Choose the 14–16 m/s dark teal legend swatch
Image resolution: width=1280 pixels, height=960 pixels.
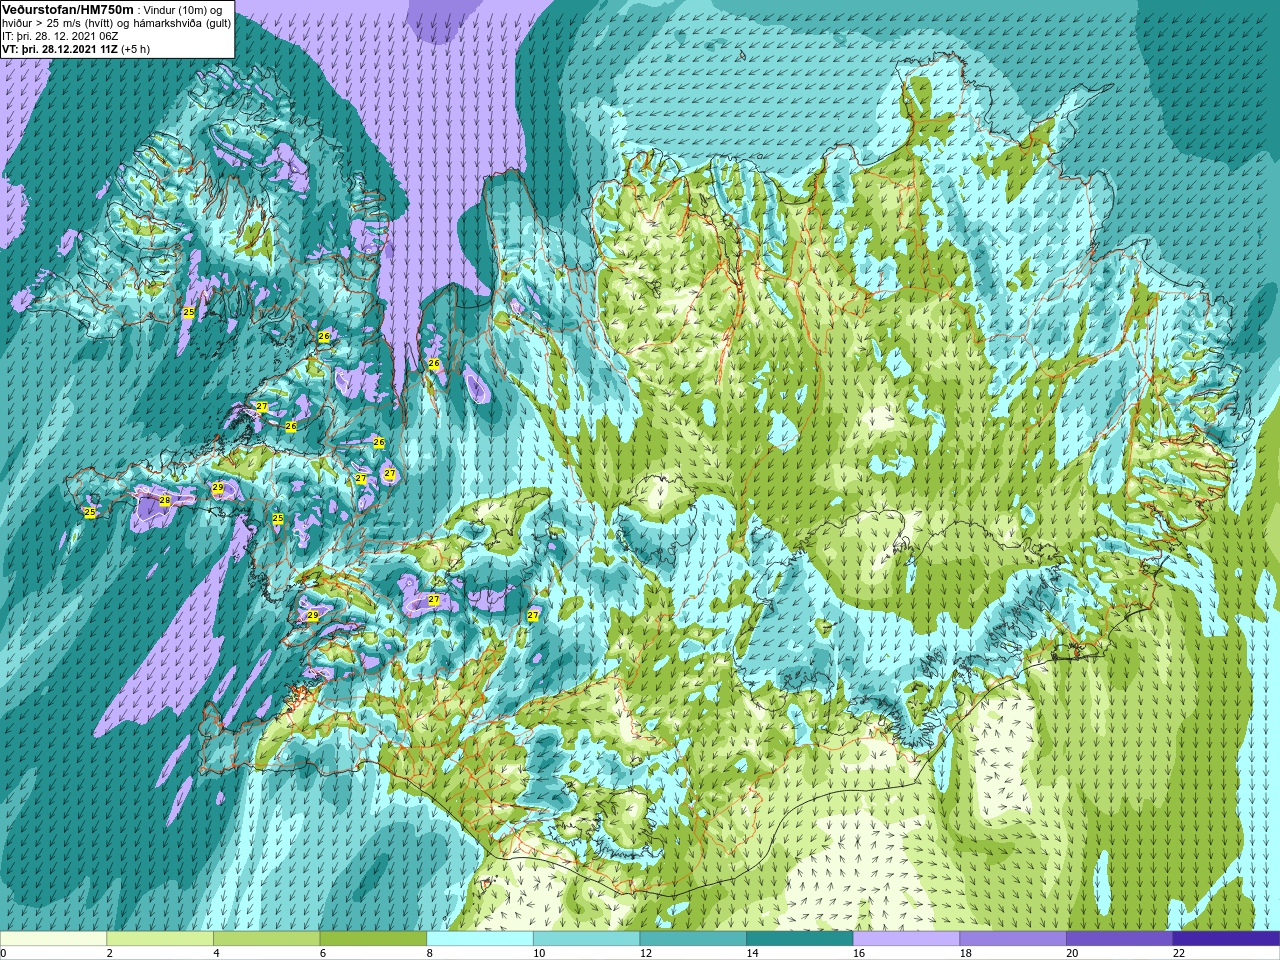pyautogui.click(x=800, y=939)
